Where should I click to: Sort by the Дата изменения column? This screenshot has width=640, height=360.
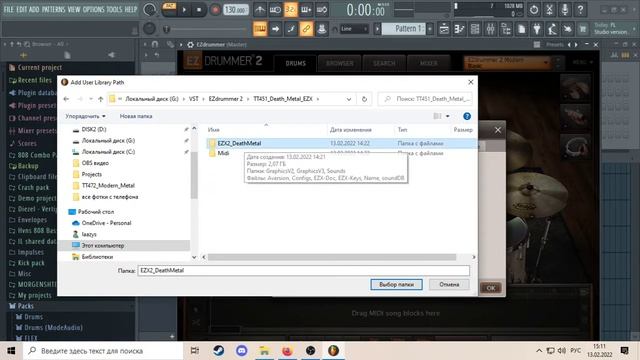point(351,130)
